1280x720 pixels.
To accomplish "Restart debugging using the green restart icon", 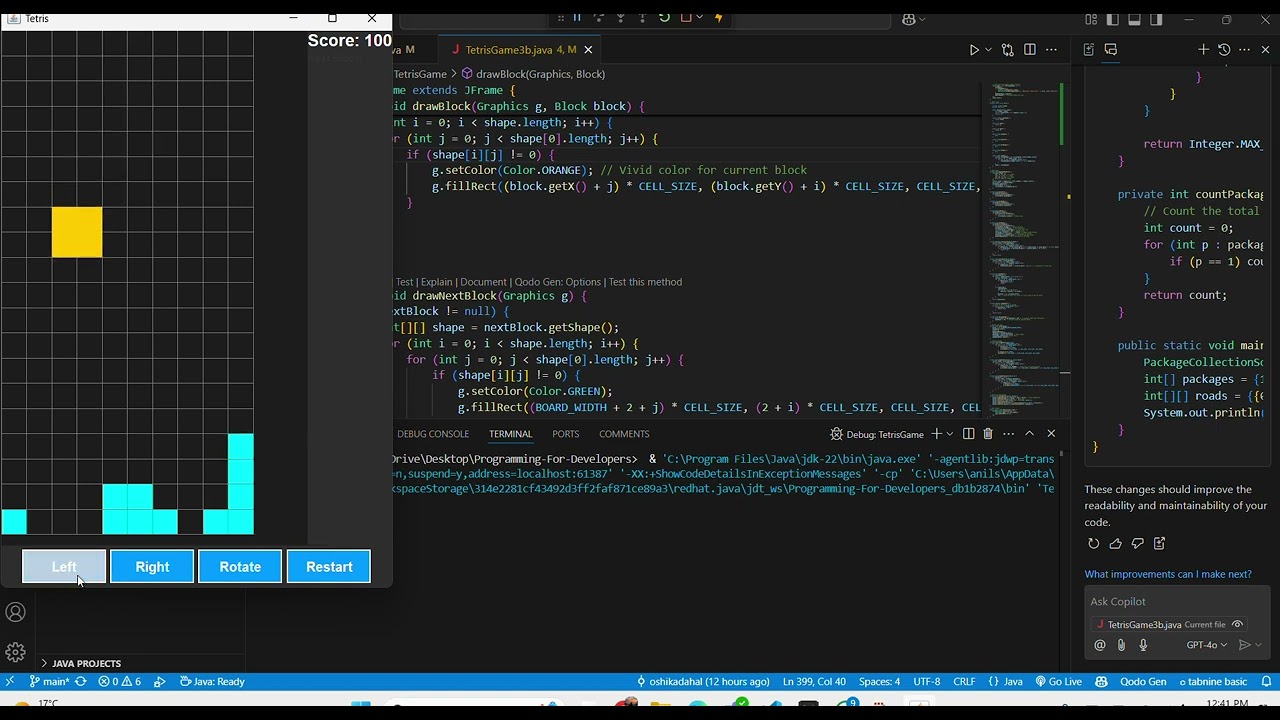I will [x=664, y=17].
